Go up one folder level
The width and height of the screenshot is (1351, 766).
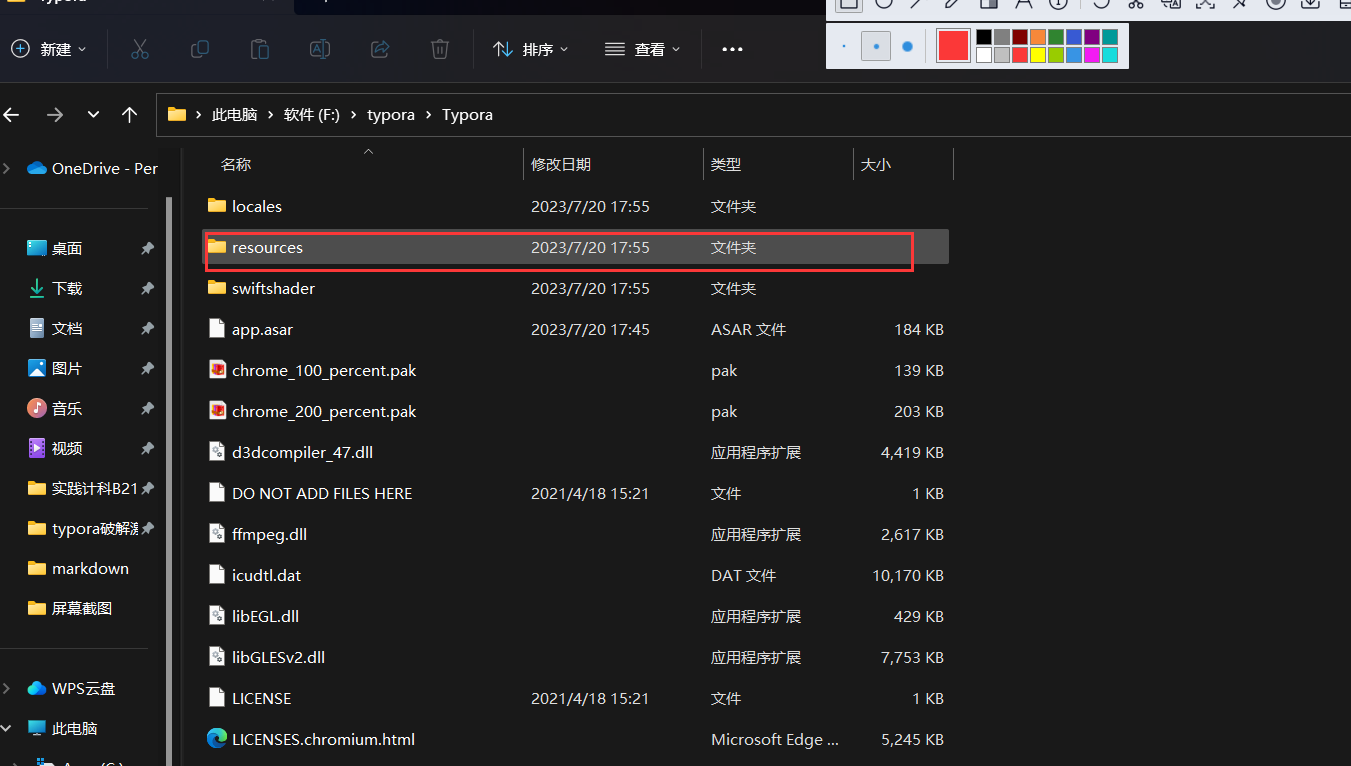(129, 115)
